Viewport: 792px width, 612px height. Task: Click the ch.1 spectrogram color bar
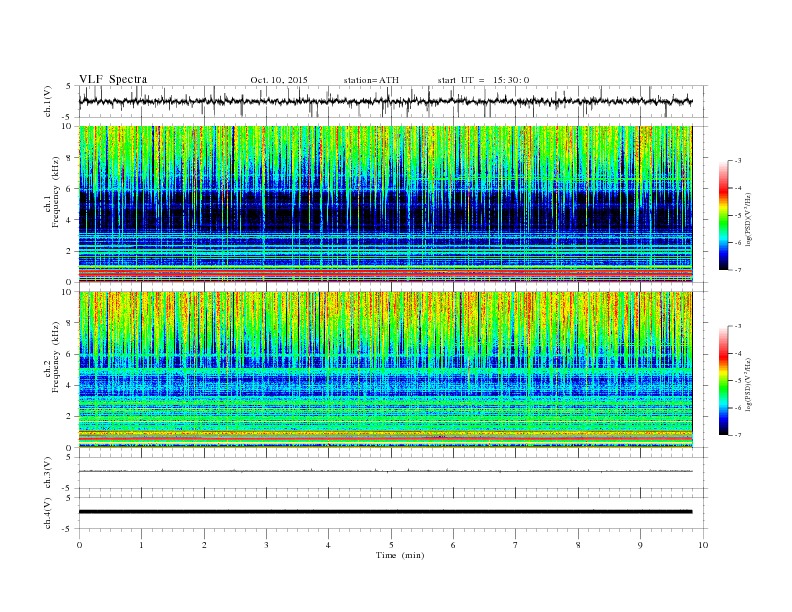(723, 216)
